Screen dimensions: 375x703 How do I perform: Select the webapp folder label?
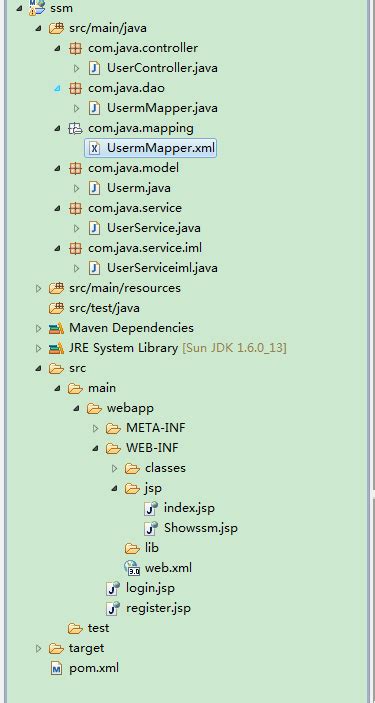click(x=130, y=408)
